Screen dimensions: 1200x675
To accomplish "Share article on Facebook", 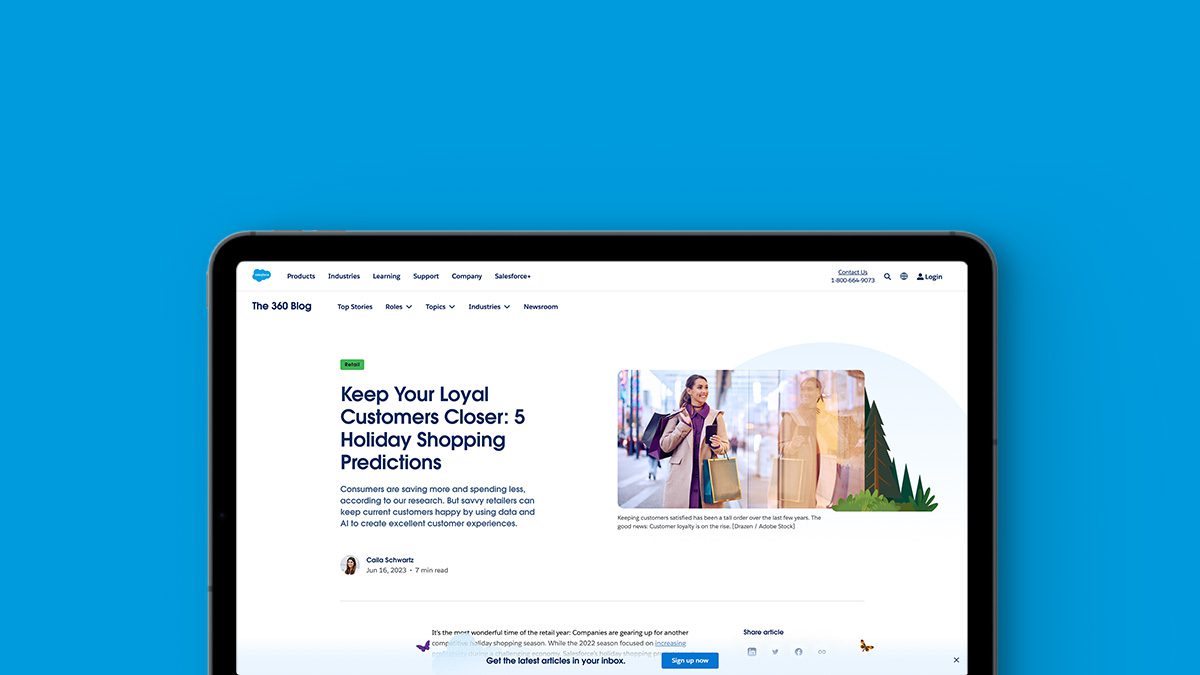I will pos(798,652).
